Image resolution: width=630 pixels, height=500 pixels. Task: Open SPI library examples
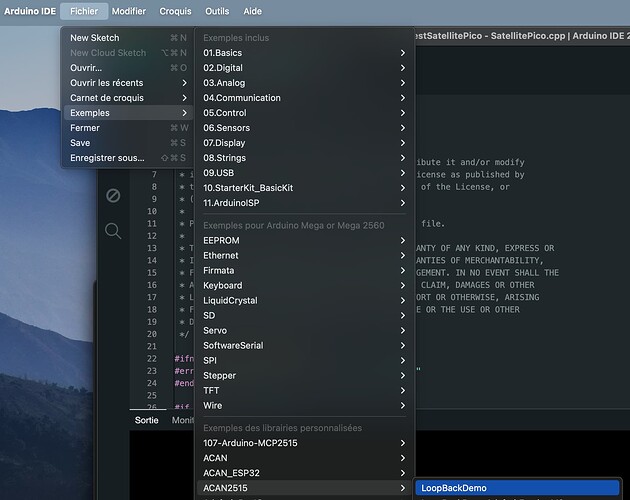click(x=305, y=361)
